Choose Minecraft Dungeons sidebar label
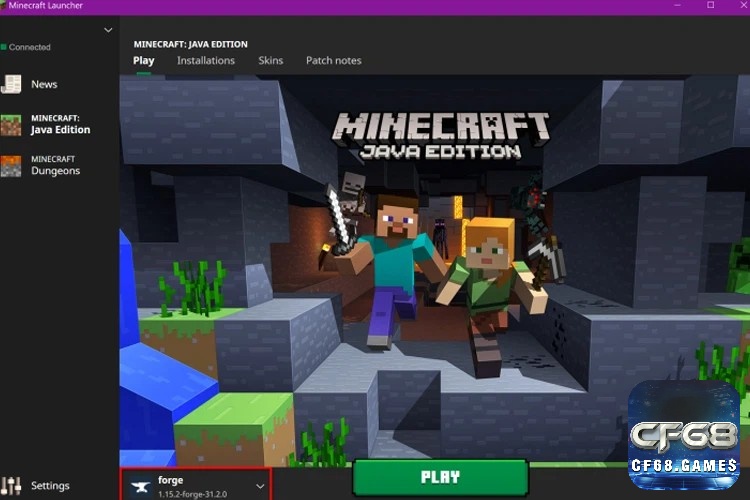 pos(55,166)
